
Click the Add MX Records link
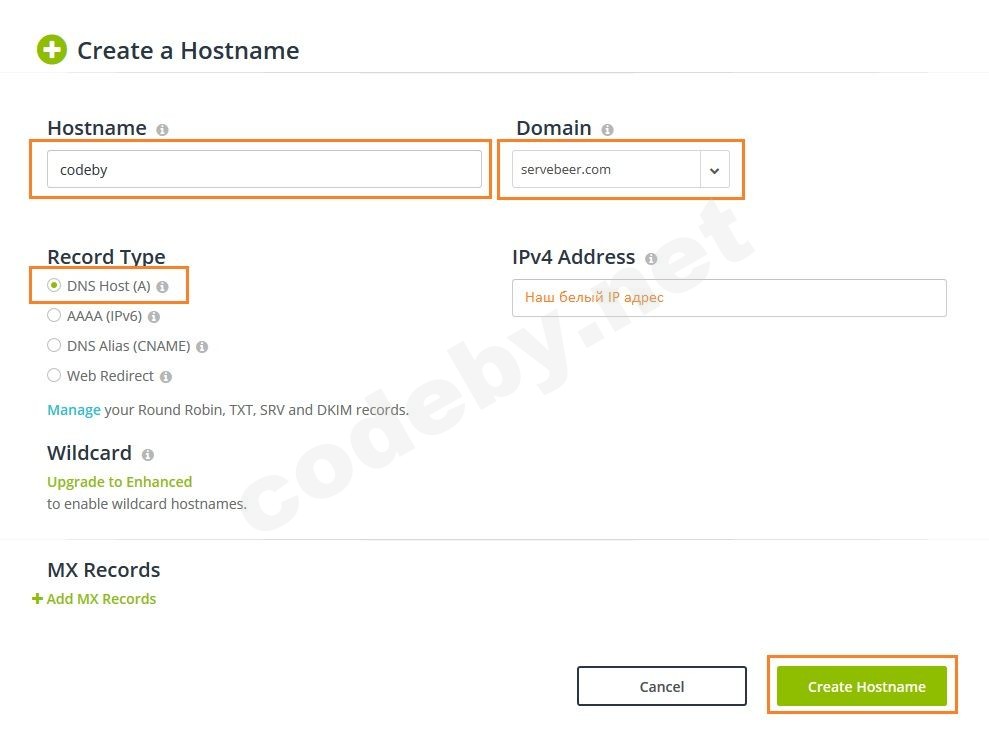(95, 599)
